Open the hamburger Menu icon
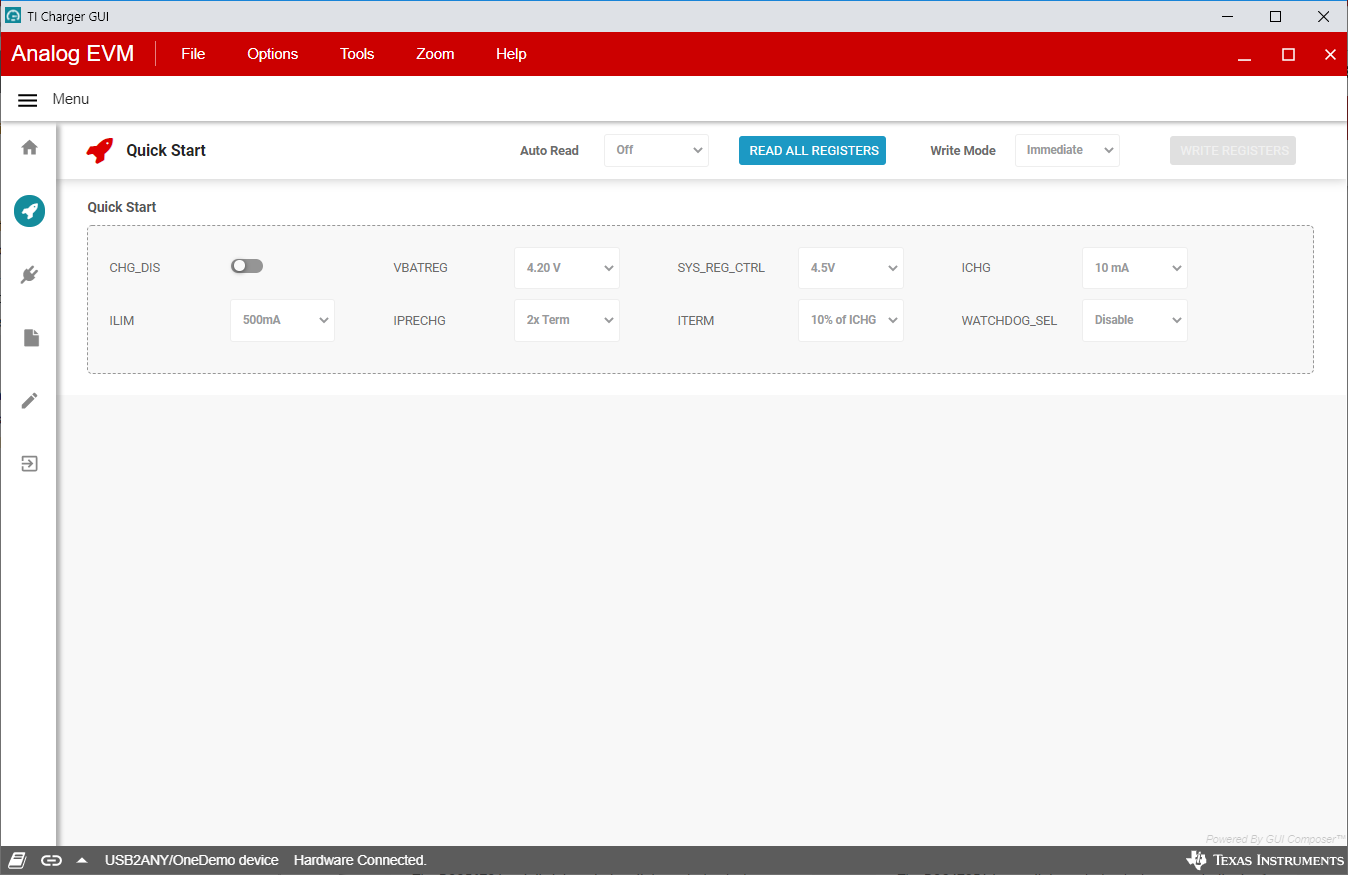This screenshot has height=875, width=1348. pos(28,100)
